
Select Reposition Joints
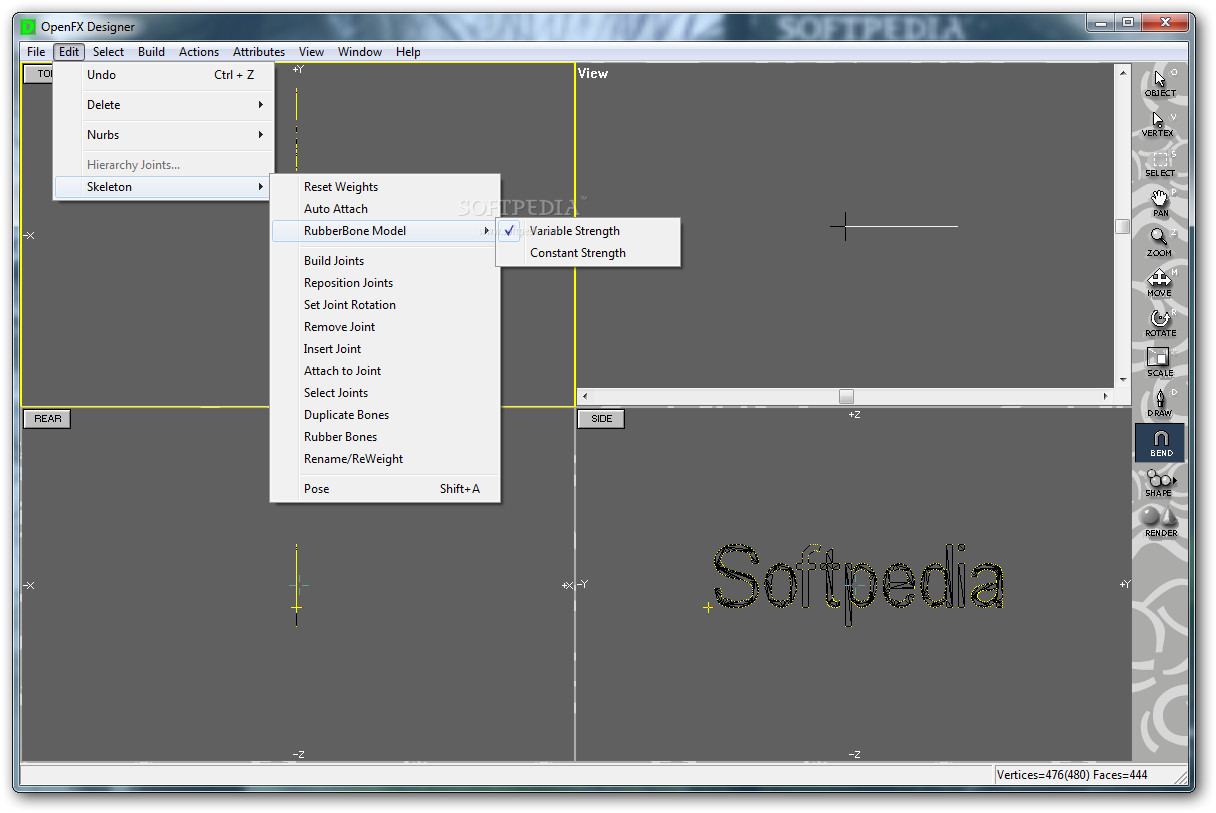(x=385, y=283)
